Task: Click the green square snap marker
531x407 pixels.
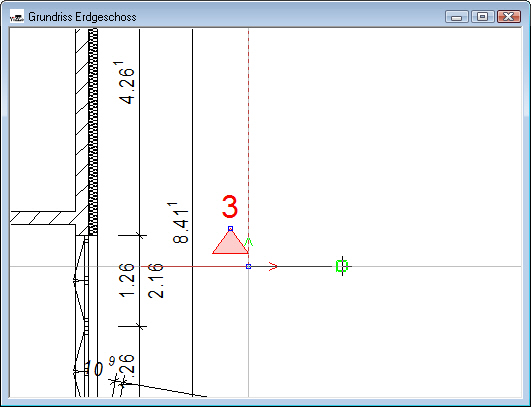Action: point(342,266)
